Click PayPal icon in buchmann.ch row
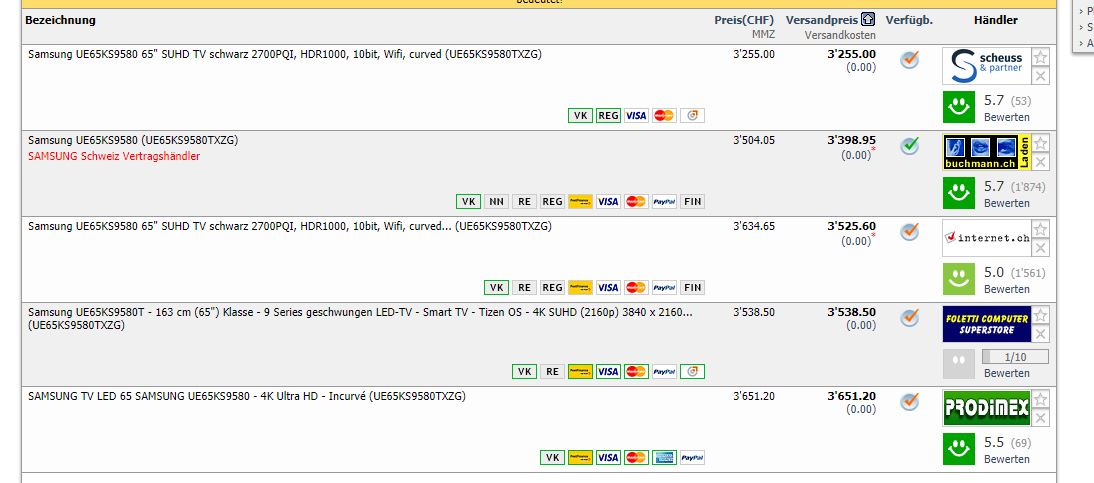The image size is (1094, 483). pos(664,202)
